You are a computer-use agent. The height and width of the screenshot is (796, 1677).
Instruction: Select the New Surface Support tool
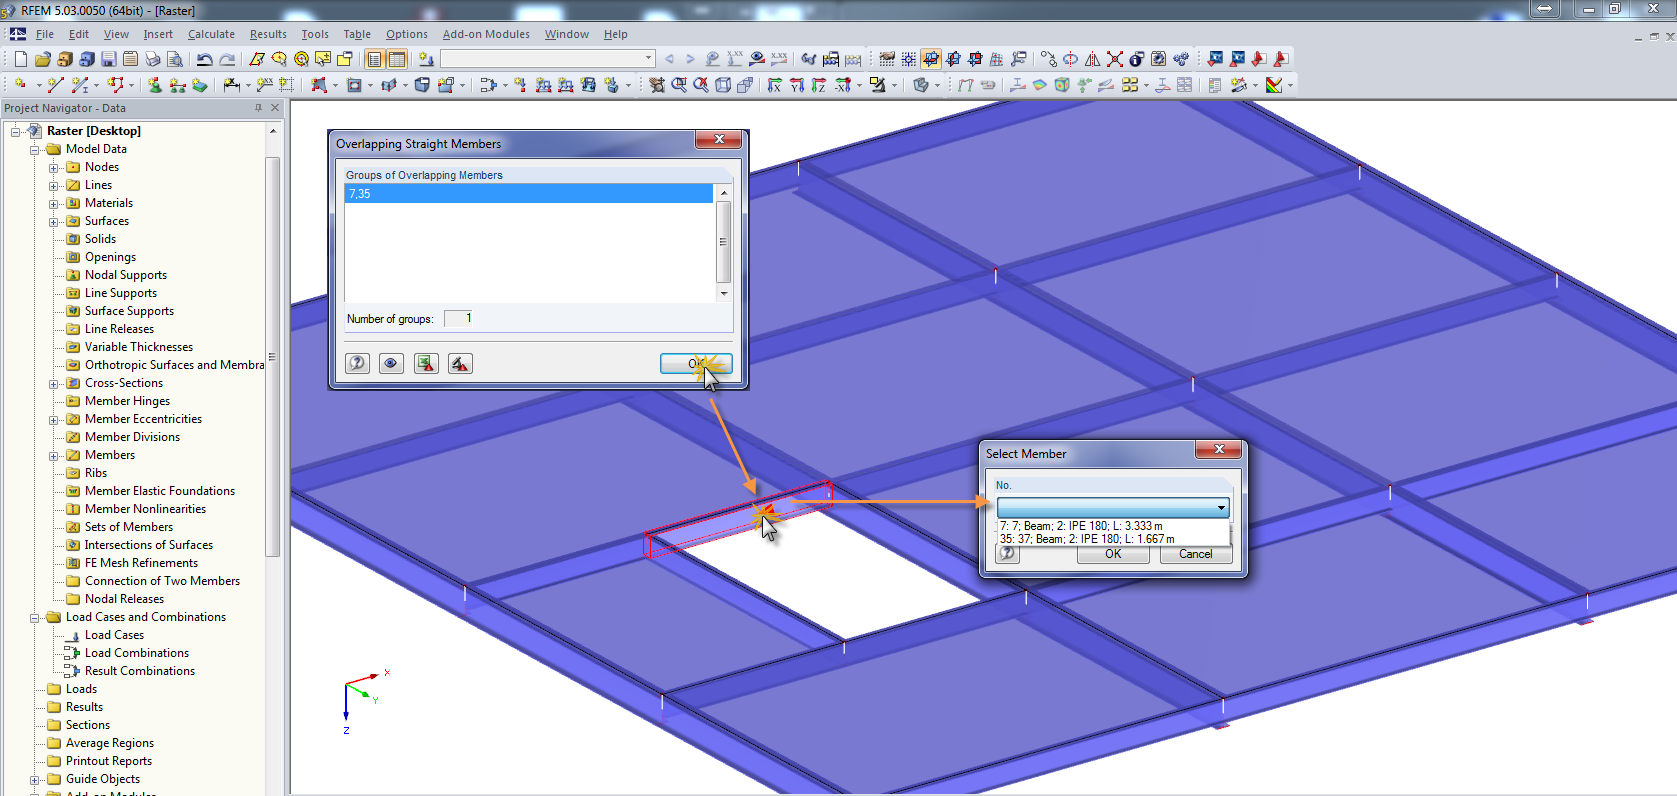(200, 85)
